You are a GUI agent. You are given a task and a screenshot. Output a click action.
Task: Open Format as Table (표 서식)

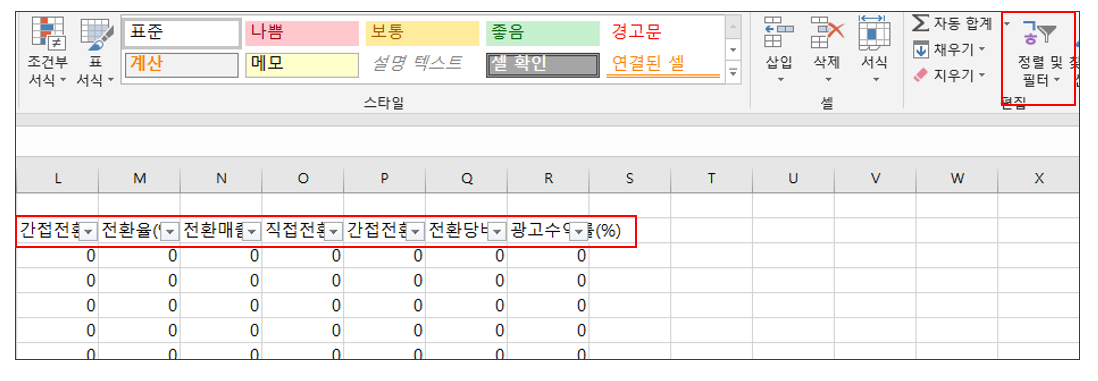pos(95,51)
